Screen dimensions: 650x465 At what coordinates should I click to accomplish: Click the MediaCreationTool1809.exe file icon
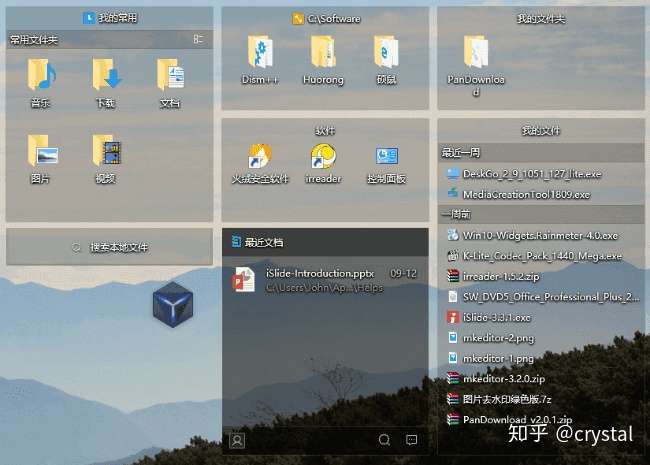click(453, 194)
